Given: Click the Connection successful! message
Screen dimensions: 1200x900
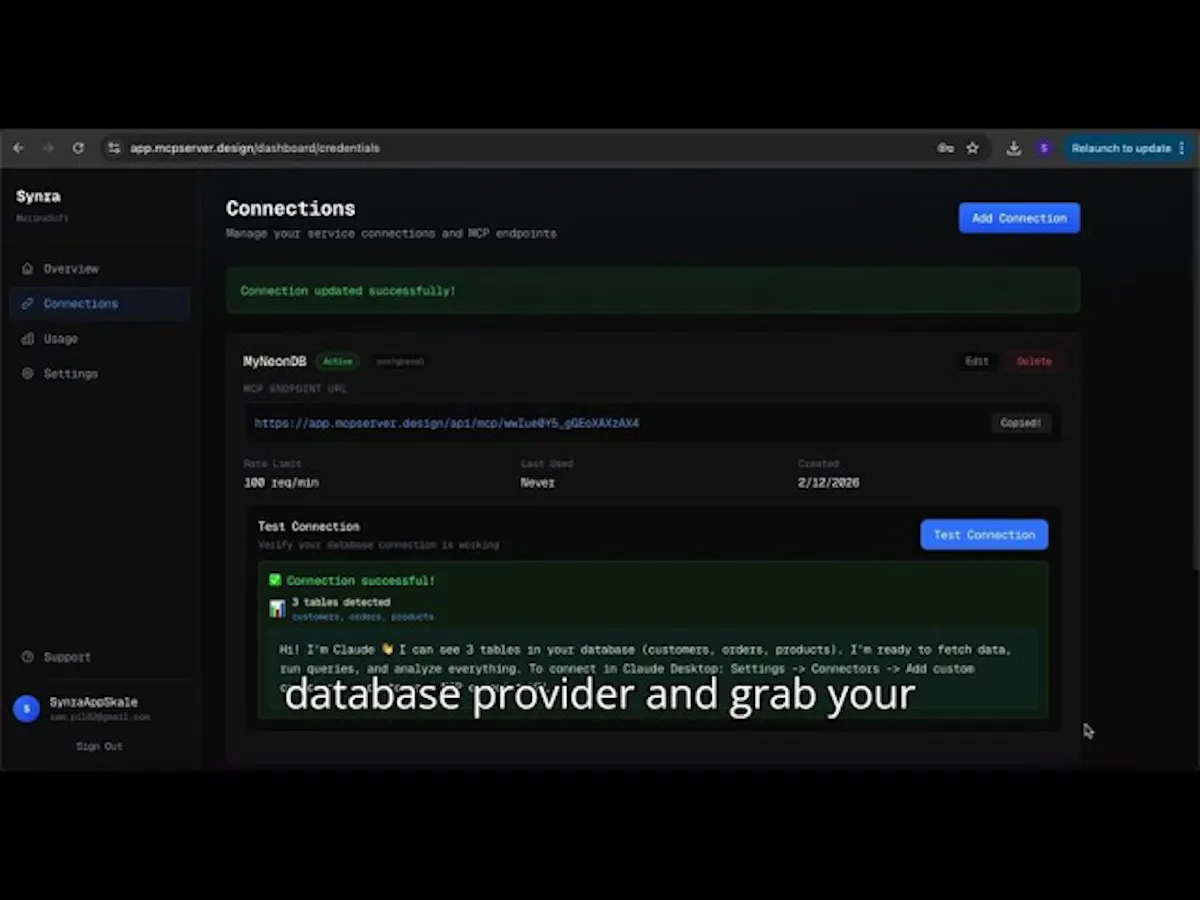Looking at the screenshot, I should pyautogui.click(x=361, y=580).
